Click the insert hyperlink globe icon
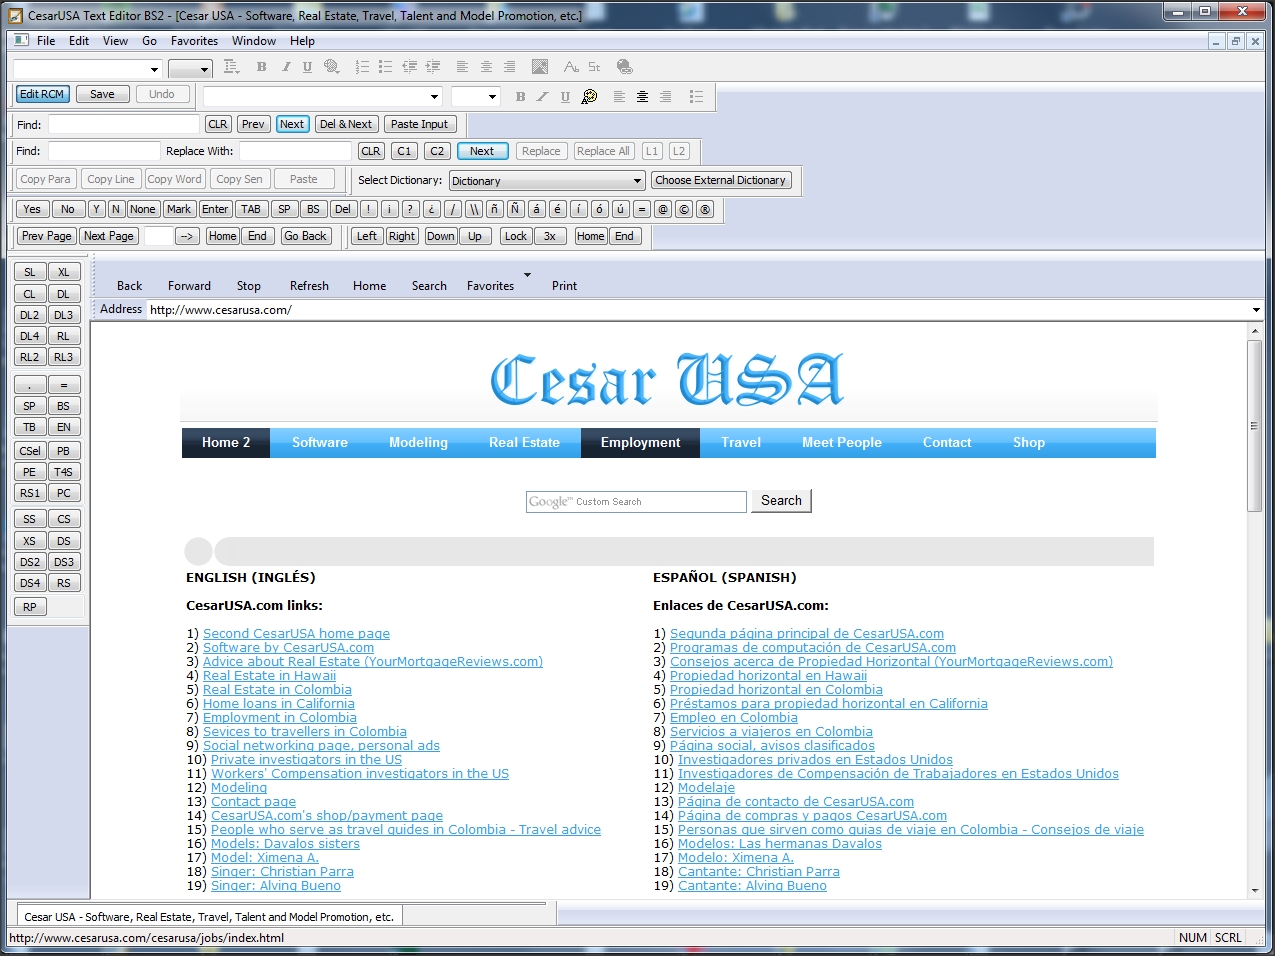 (625, 67)
